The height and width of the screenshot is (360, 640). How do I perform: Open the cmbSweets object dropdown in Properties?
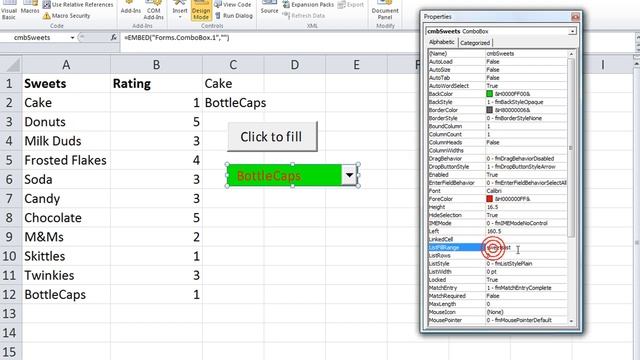click(x=572, y=31)
